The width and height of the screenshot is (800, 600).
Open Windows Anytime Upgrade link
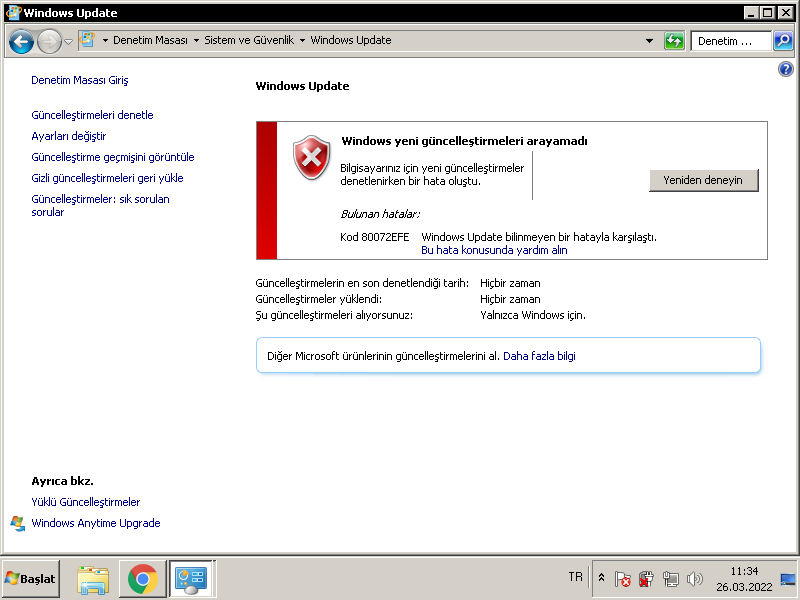tap(96, 523)
